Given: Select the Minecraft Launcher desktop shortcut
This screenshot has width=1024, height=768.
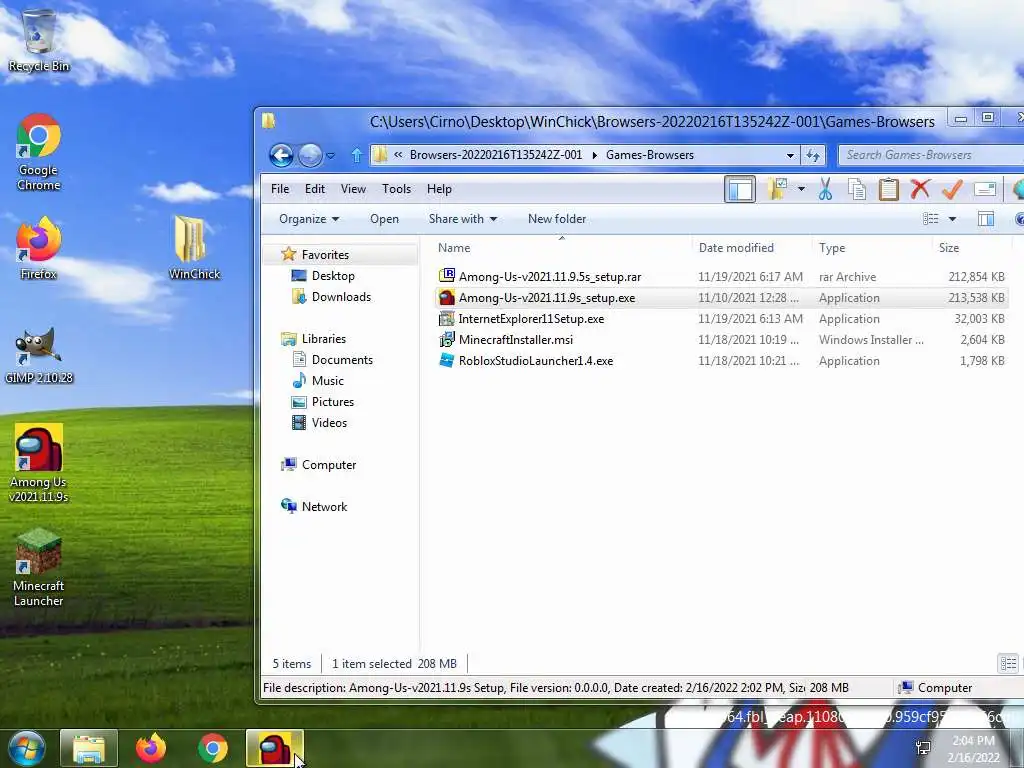Looking at the screenshot, I should click(x=39, y=568).
